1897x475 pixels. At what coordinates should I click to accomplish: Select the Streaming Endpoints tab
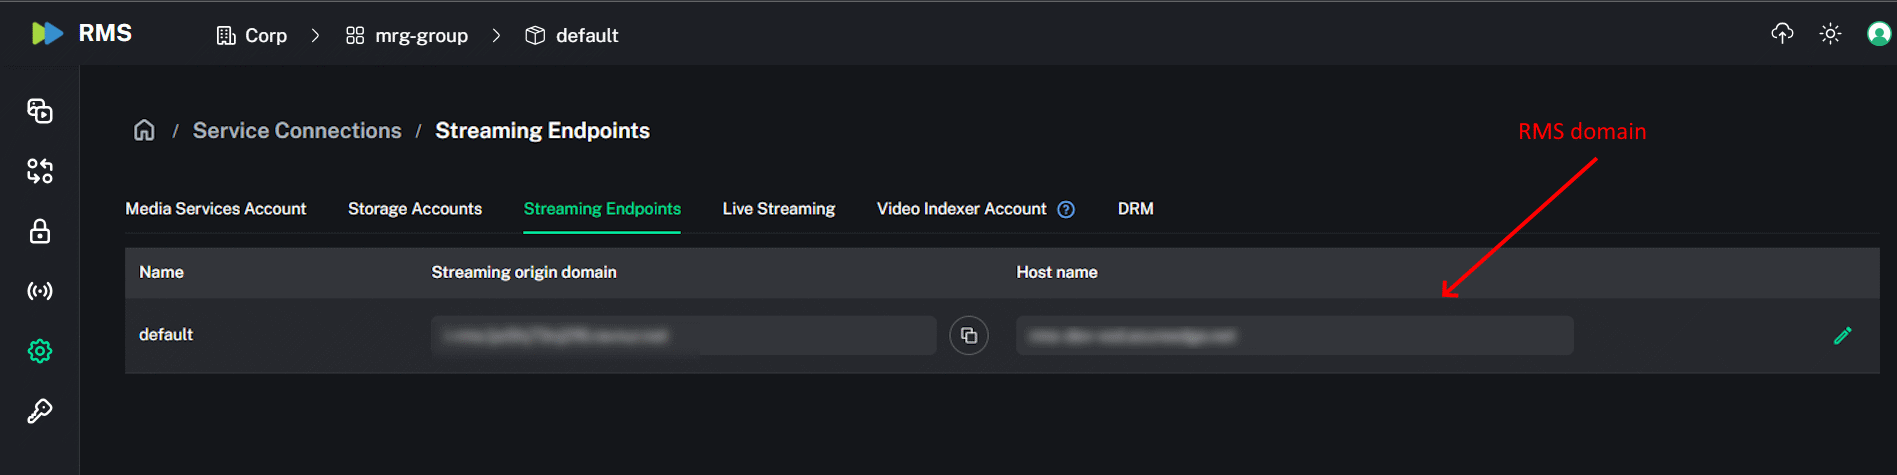pyautogui.click(x=602, y=208)
